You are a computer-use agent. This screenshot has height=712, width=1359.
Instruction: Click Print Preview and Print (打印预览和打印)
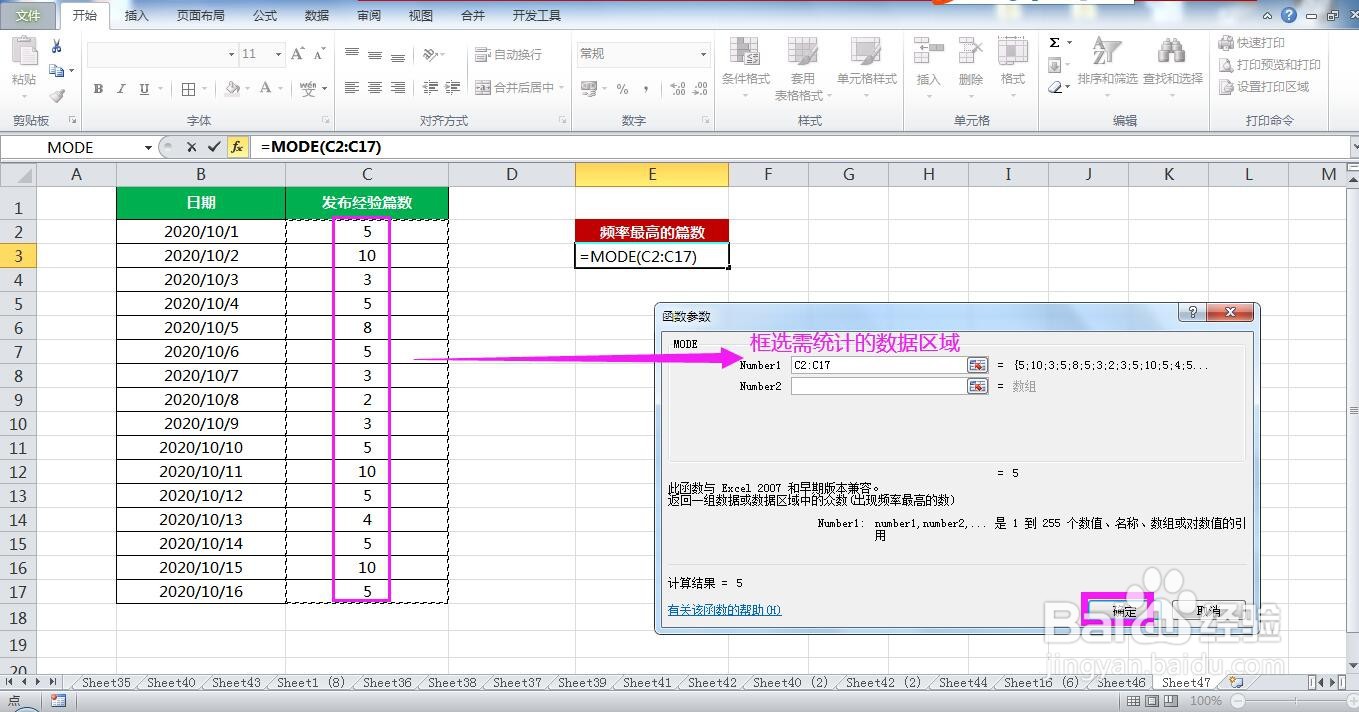coord(1269,65)
